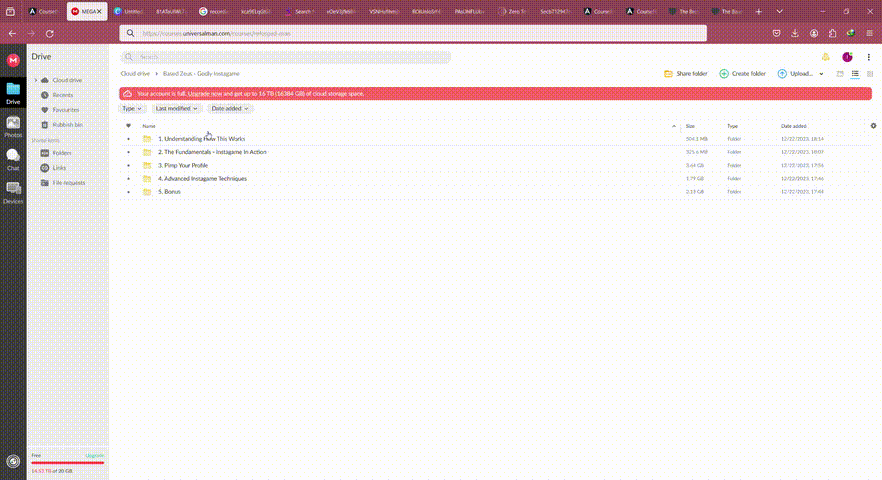882x480 pixels.
Task: Open the Date added filter dropdown
Action: pos(230,109)
